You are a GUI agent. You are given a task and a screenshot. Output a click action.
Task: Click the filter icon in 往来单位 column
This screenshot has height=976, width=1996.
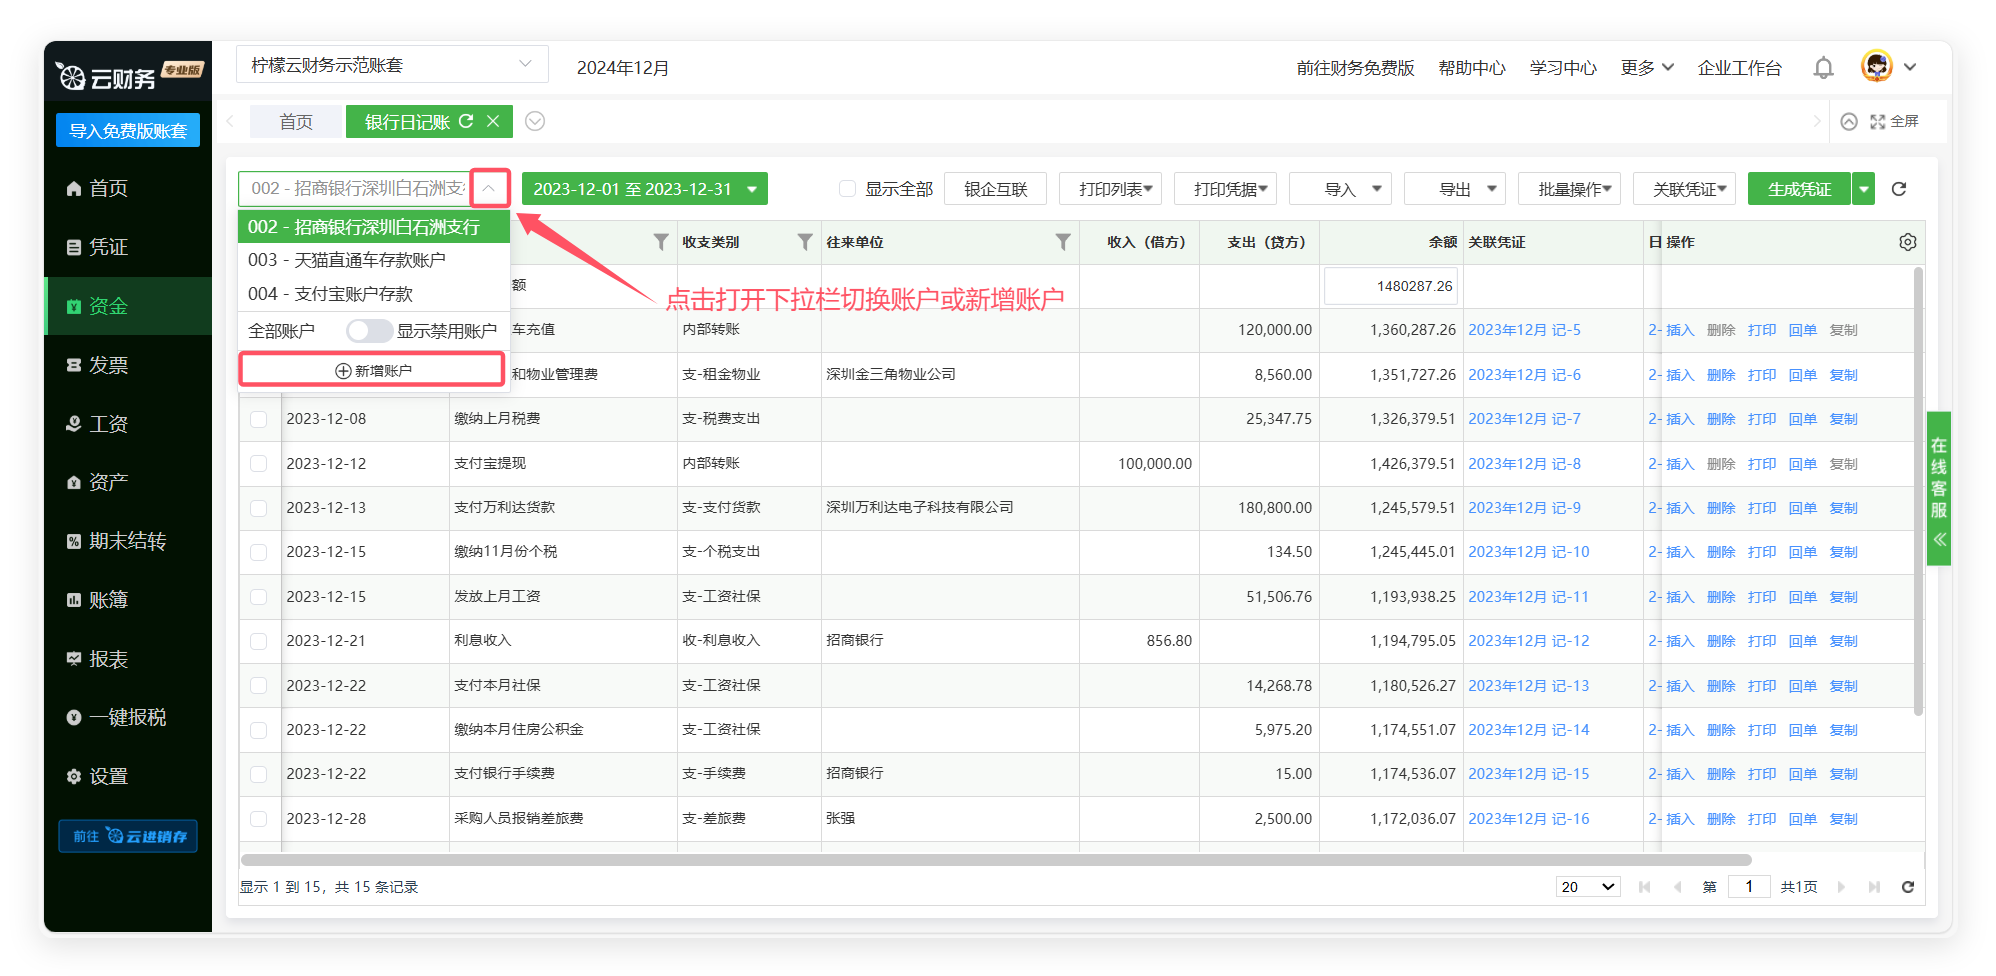1062,242
